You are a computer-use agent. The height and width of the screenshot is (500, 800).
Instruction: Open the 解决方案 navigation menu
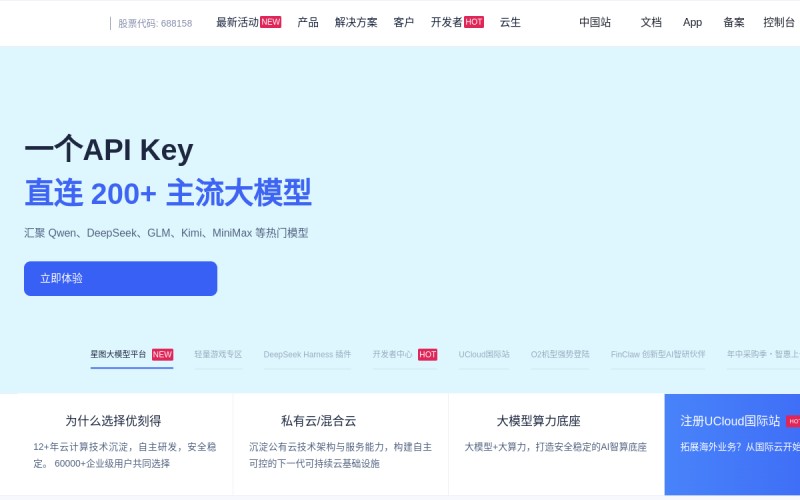356,22
